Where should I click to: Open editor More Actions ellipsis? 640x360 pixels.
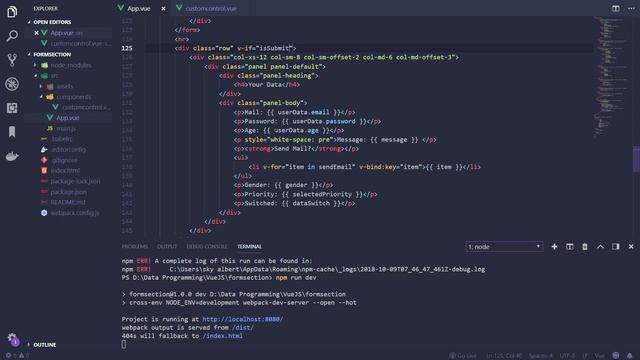pyautogui.click(x=631, y=8)
